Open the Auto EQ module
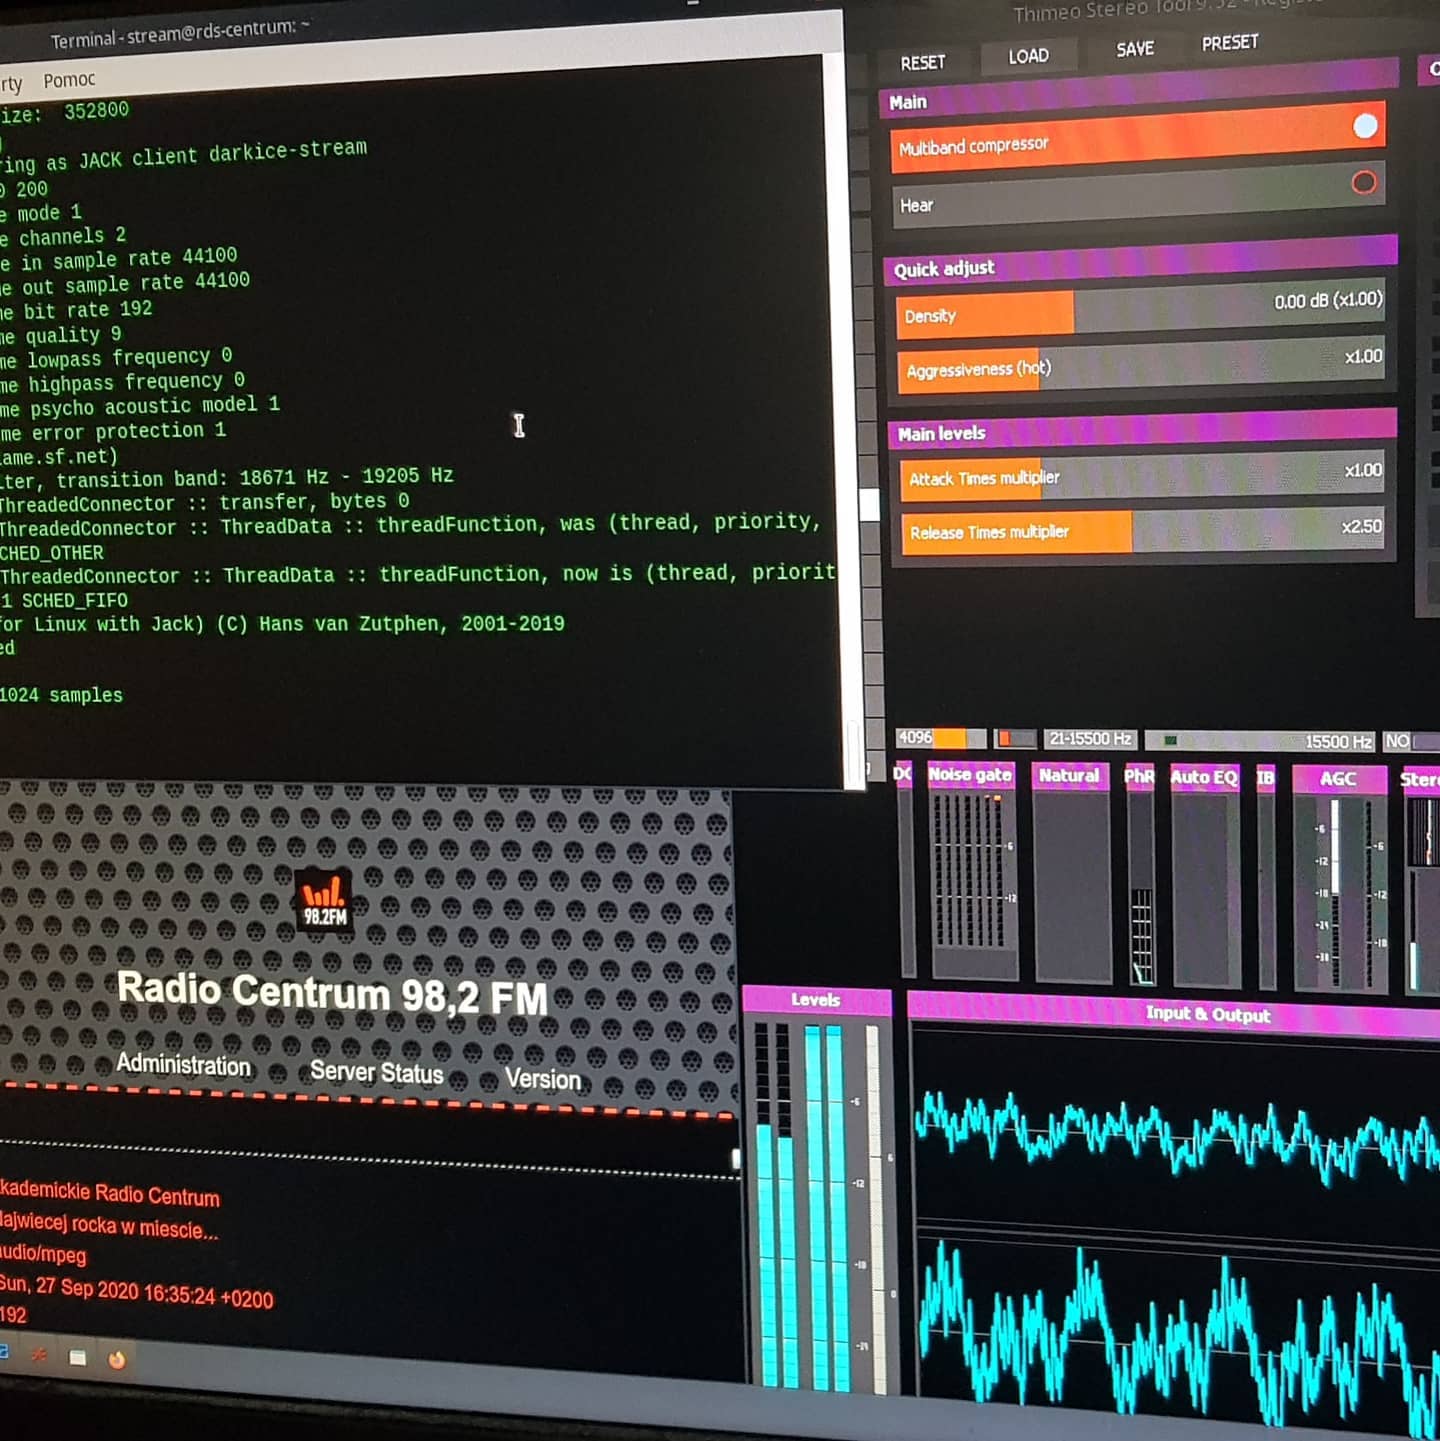1440x1441 pixels. (x=1204, y=778)
